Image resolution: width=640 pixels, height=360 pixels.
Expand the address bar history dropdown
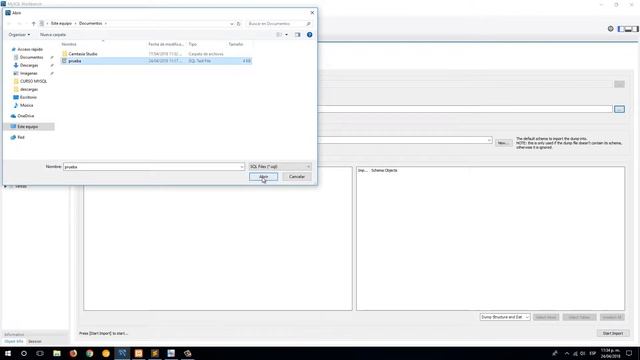231,24
